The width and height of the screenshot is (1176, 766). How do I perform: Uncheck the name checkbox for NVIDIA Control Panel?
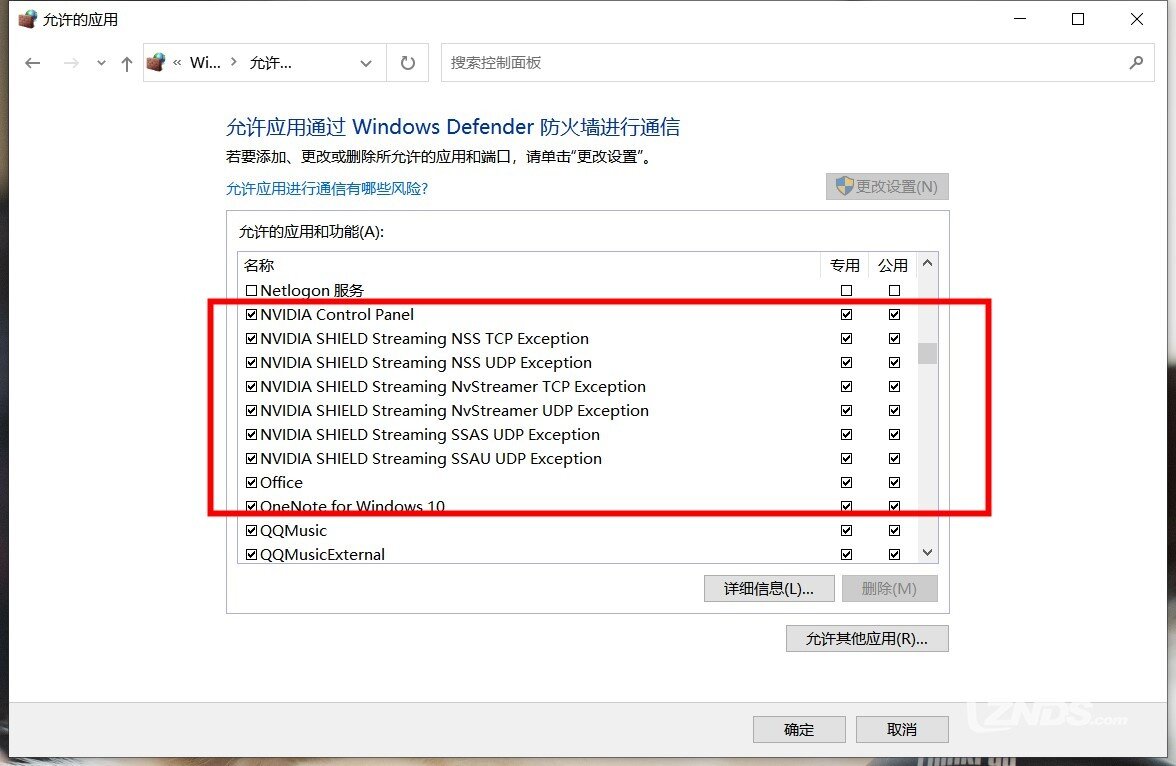[251, 314]
